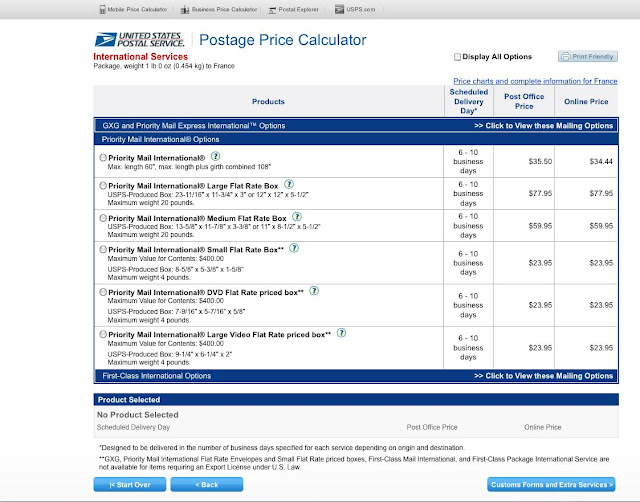Show help for DVD Flat Rate priced box

[313, 291]
